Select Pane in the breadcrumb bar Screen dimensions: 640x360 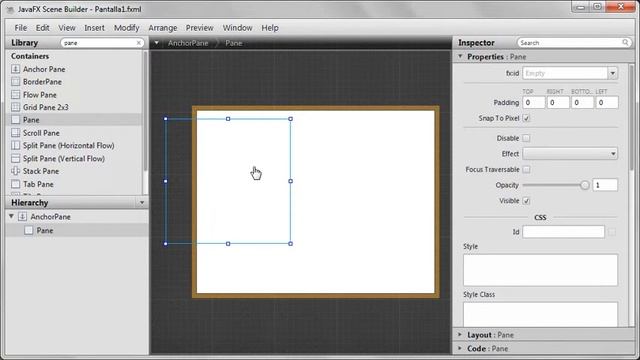(234, 43)
